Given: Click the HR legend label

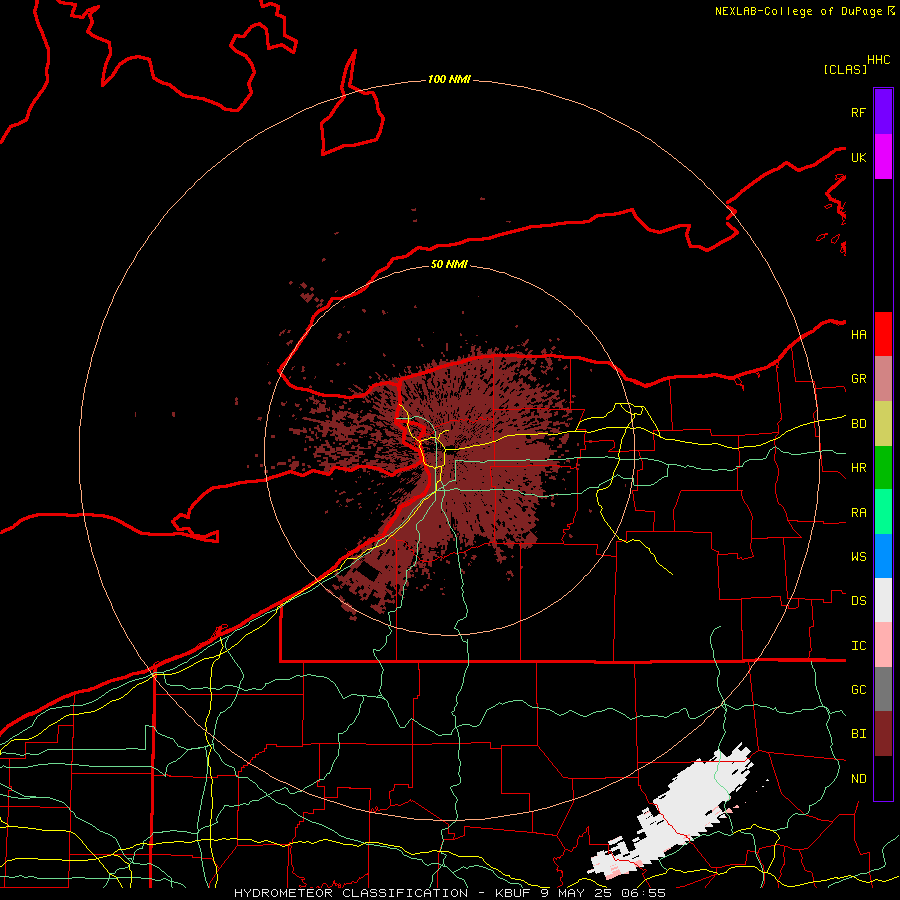Looking at the screenshot, I should point(859,468).
